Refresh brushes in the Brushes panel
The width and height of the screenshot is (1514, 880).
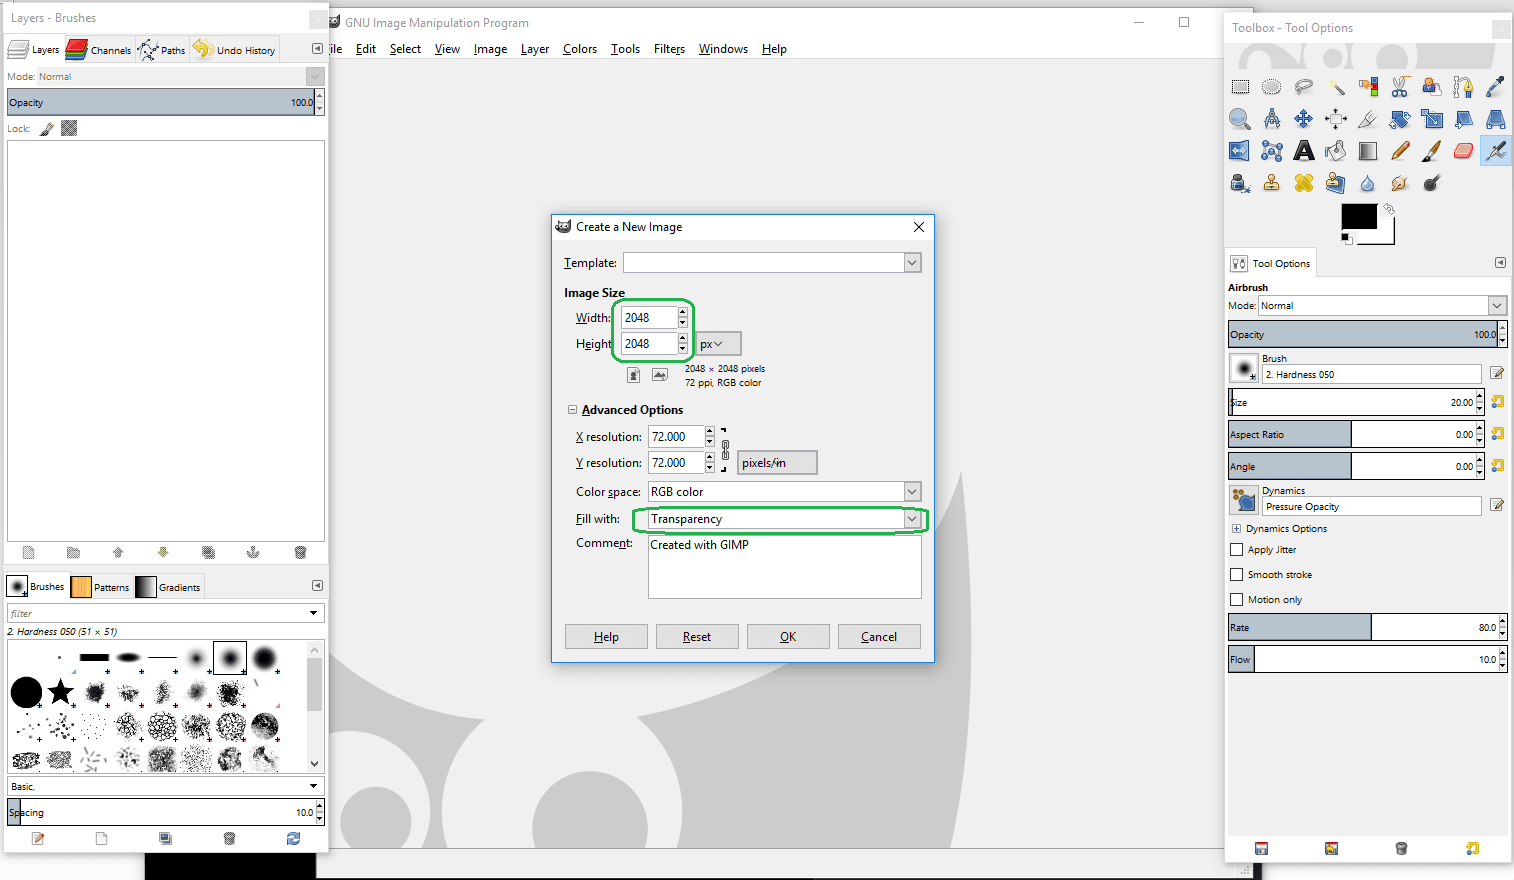[x=293, y=838]
